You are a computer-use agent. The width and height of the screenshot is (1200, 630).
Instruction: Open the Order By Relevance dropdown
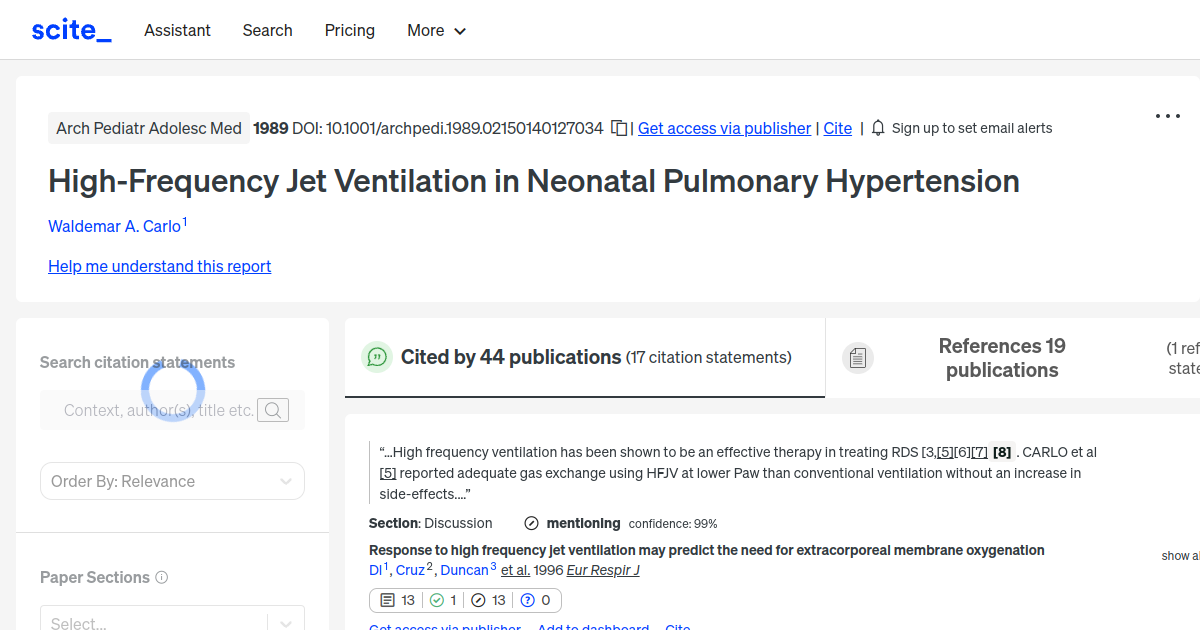click(172, 481)
